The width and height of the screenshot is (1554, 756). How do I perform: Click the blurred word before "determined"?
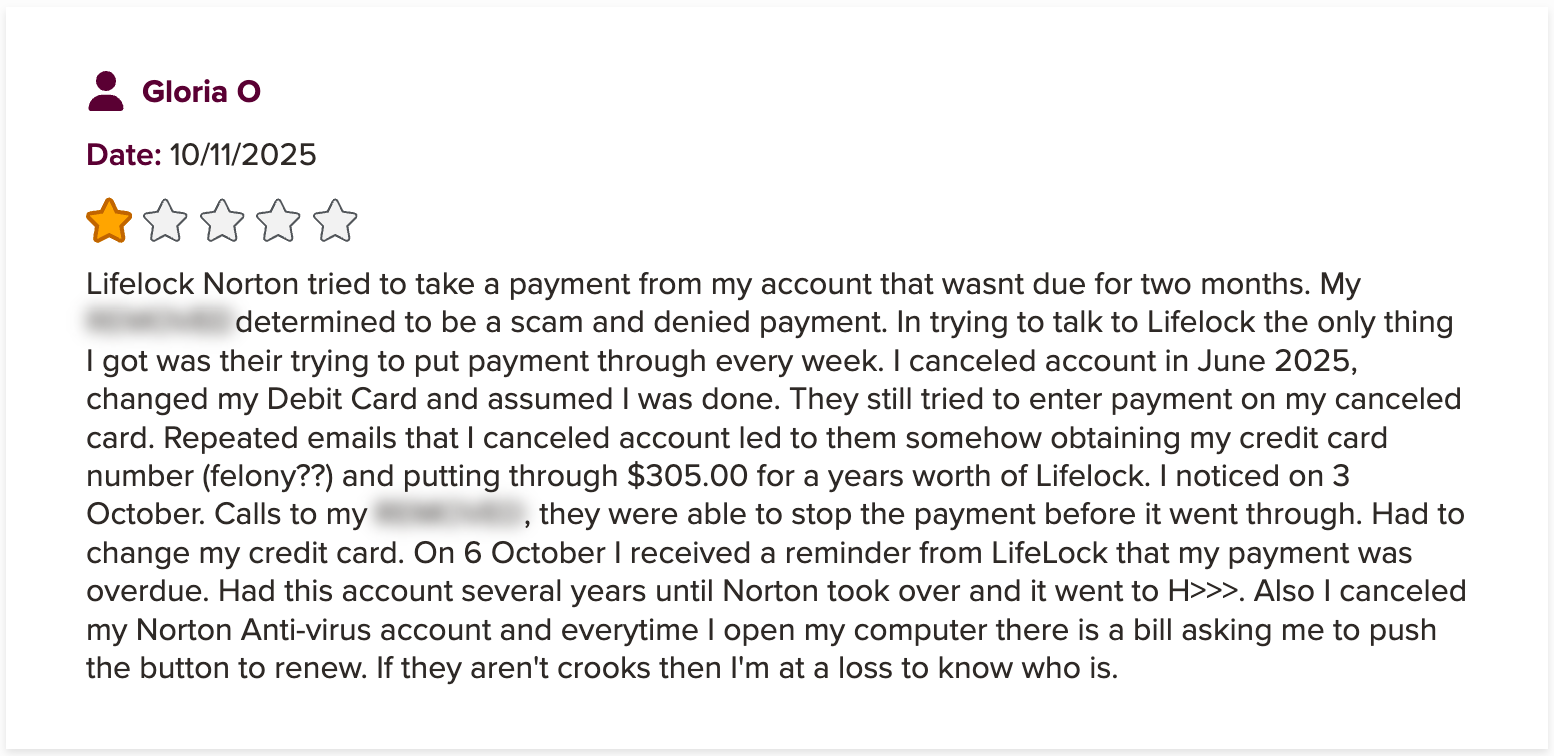tap(158, 323)
